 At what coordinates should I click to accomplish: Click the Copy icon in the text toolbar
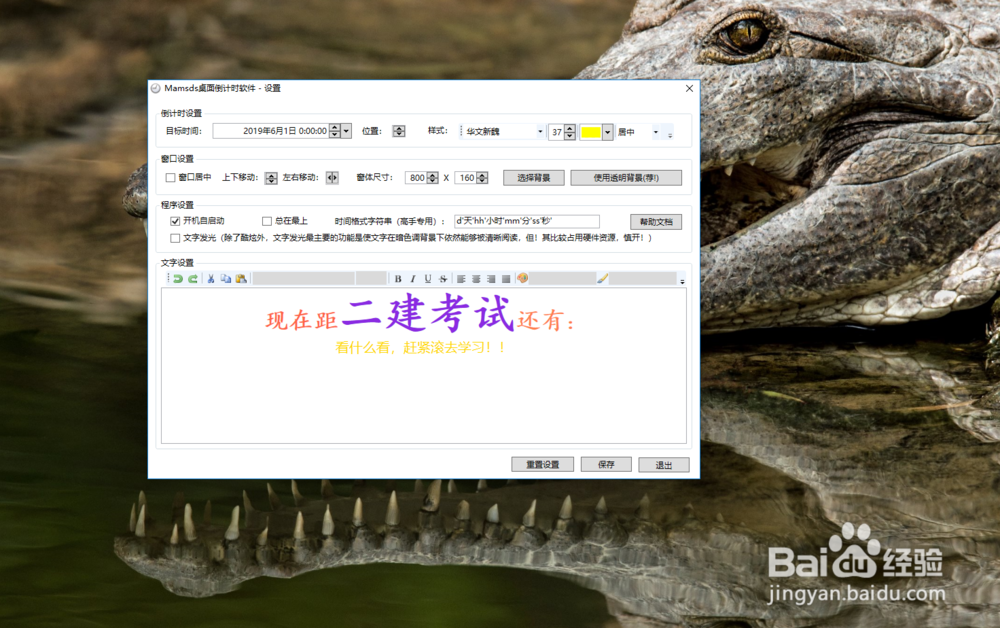[x=228, y=277]
